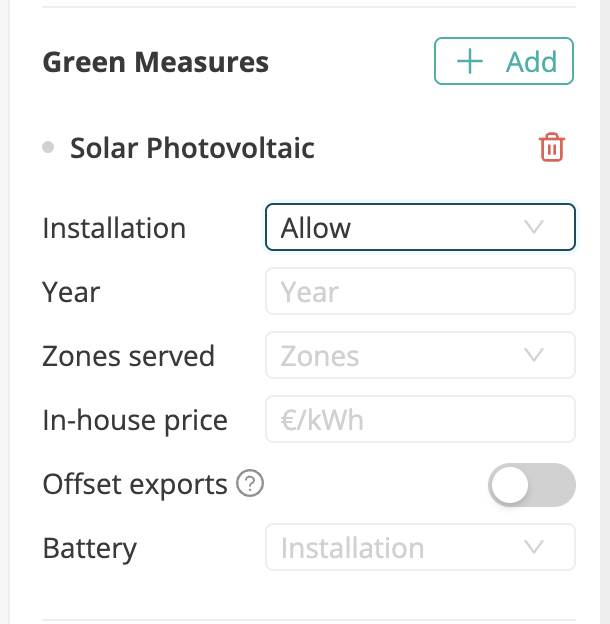The width and height of the screenshot is (610, 624).
Task: Click the Offset exports label text
Action: tap(135, 485)
